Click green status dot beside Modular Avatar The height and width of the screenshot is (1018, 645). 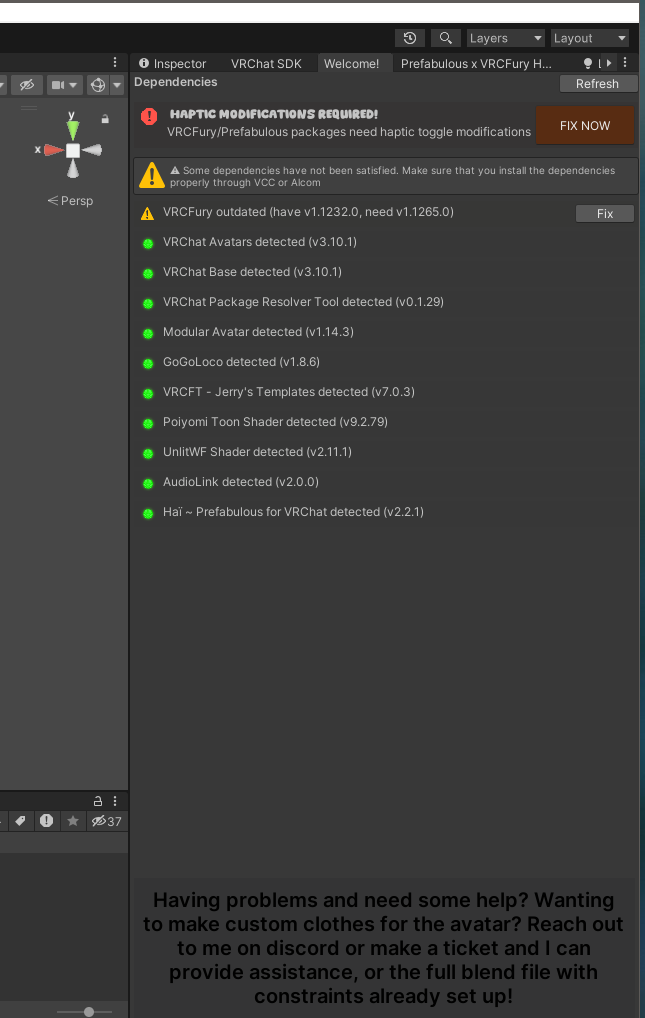(148, 334)
